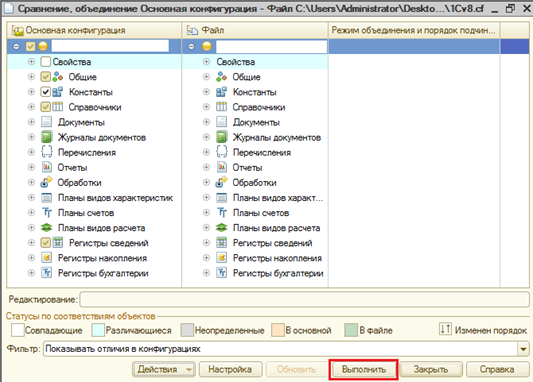Image resolution: width=533 pixels, height=382 pixels.
Task: Check the Свойства checkbox
Action: (x=46, y=62)
